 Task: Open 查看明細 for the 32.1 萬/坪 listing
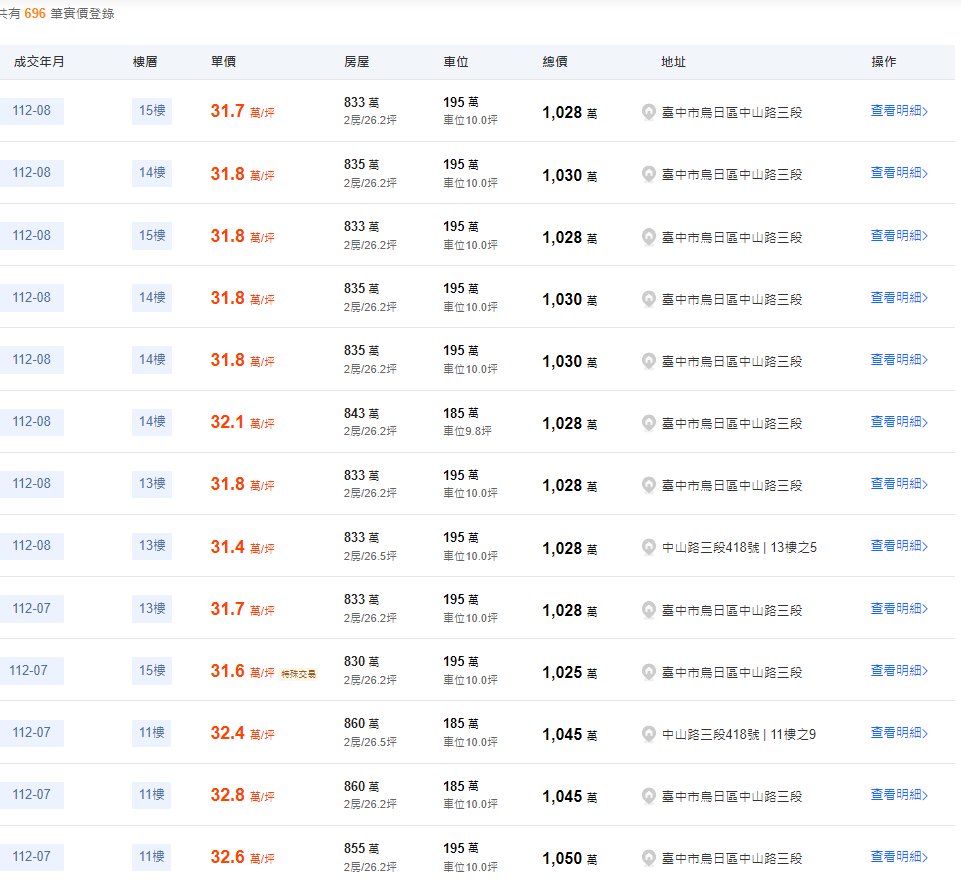[898, 422]
